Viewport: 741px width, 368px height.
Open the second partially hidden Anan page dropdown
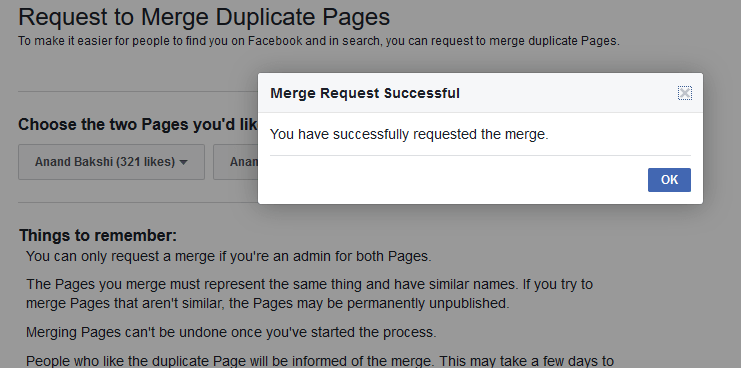(235, 162)
